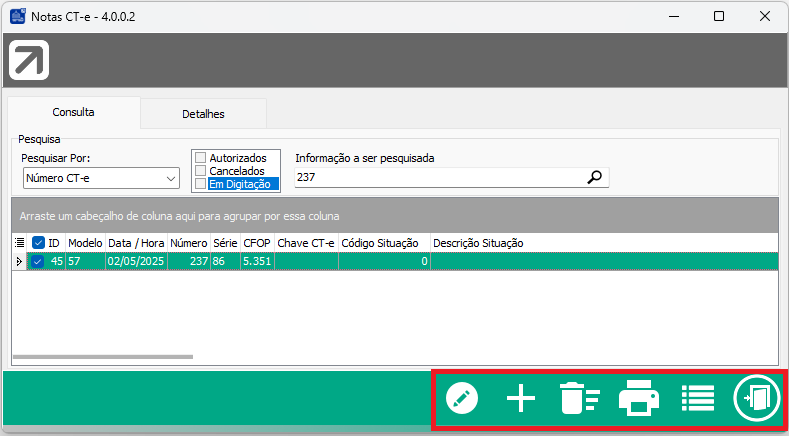Click the trash delete icon
This screenshot has height=436, width=789.
click(x=579, y=399)
